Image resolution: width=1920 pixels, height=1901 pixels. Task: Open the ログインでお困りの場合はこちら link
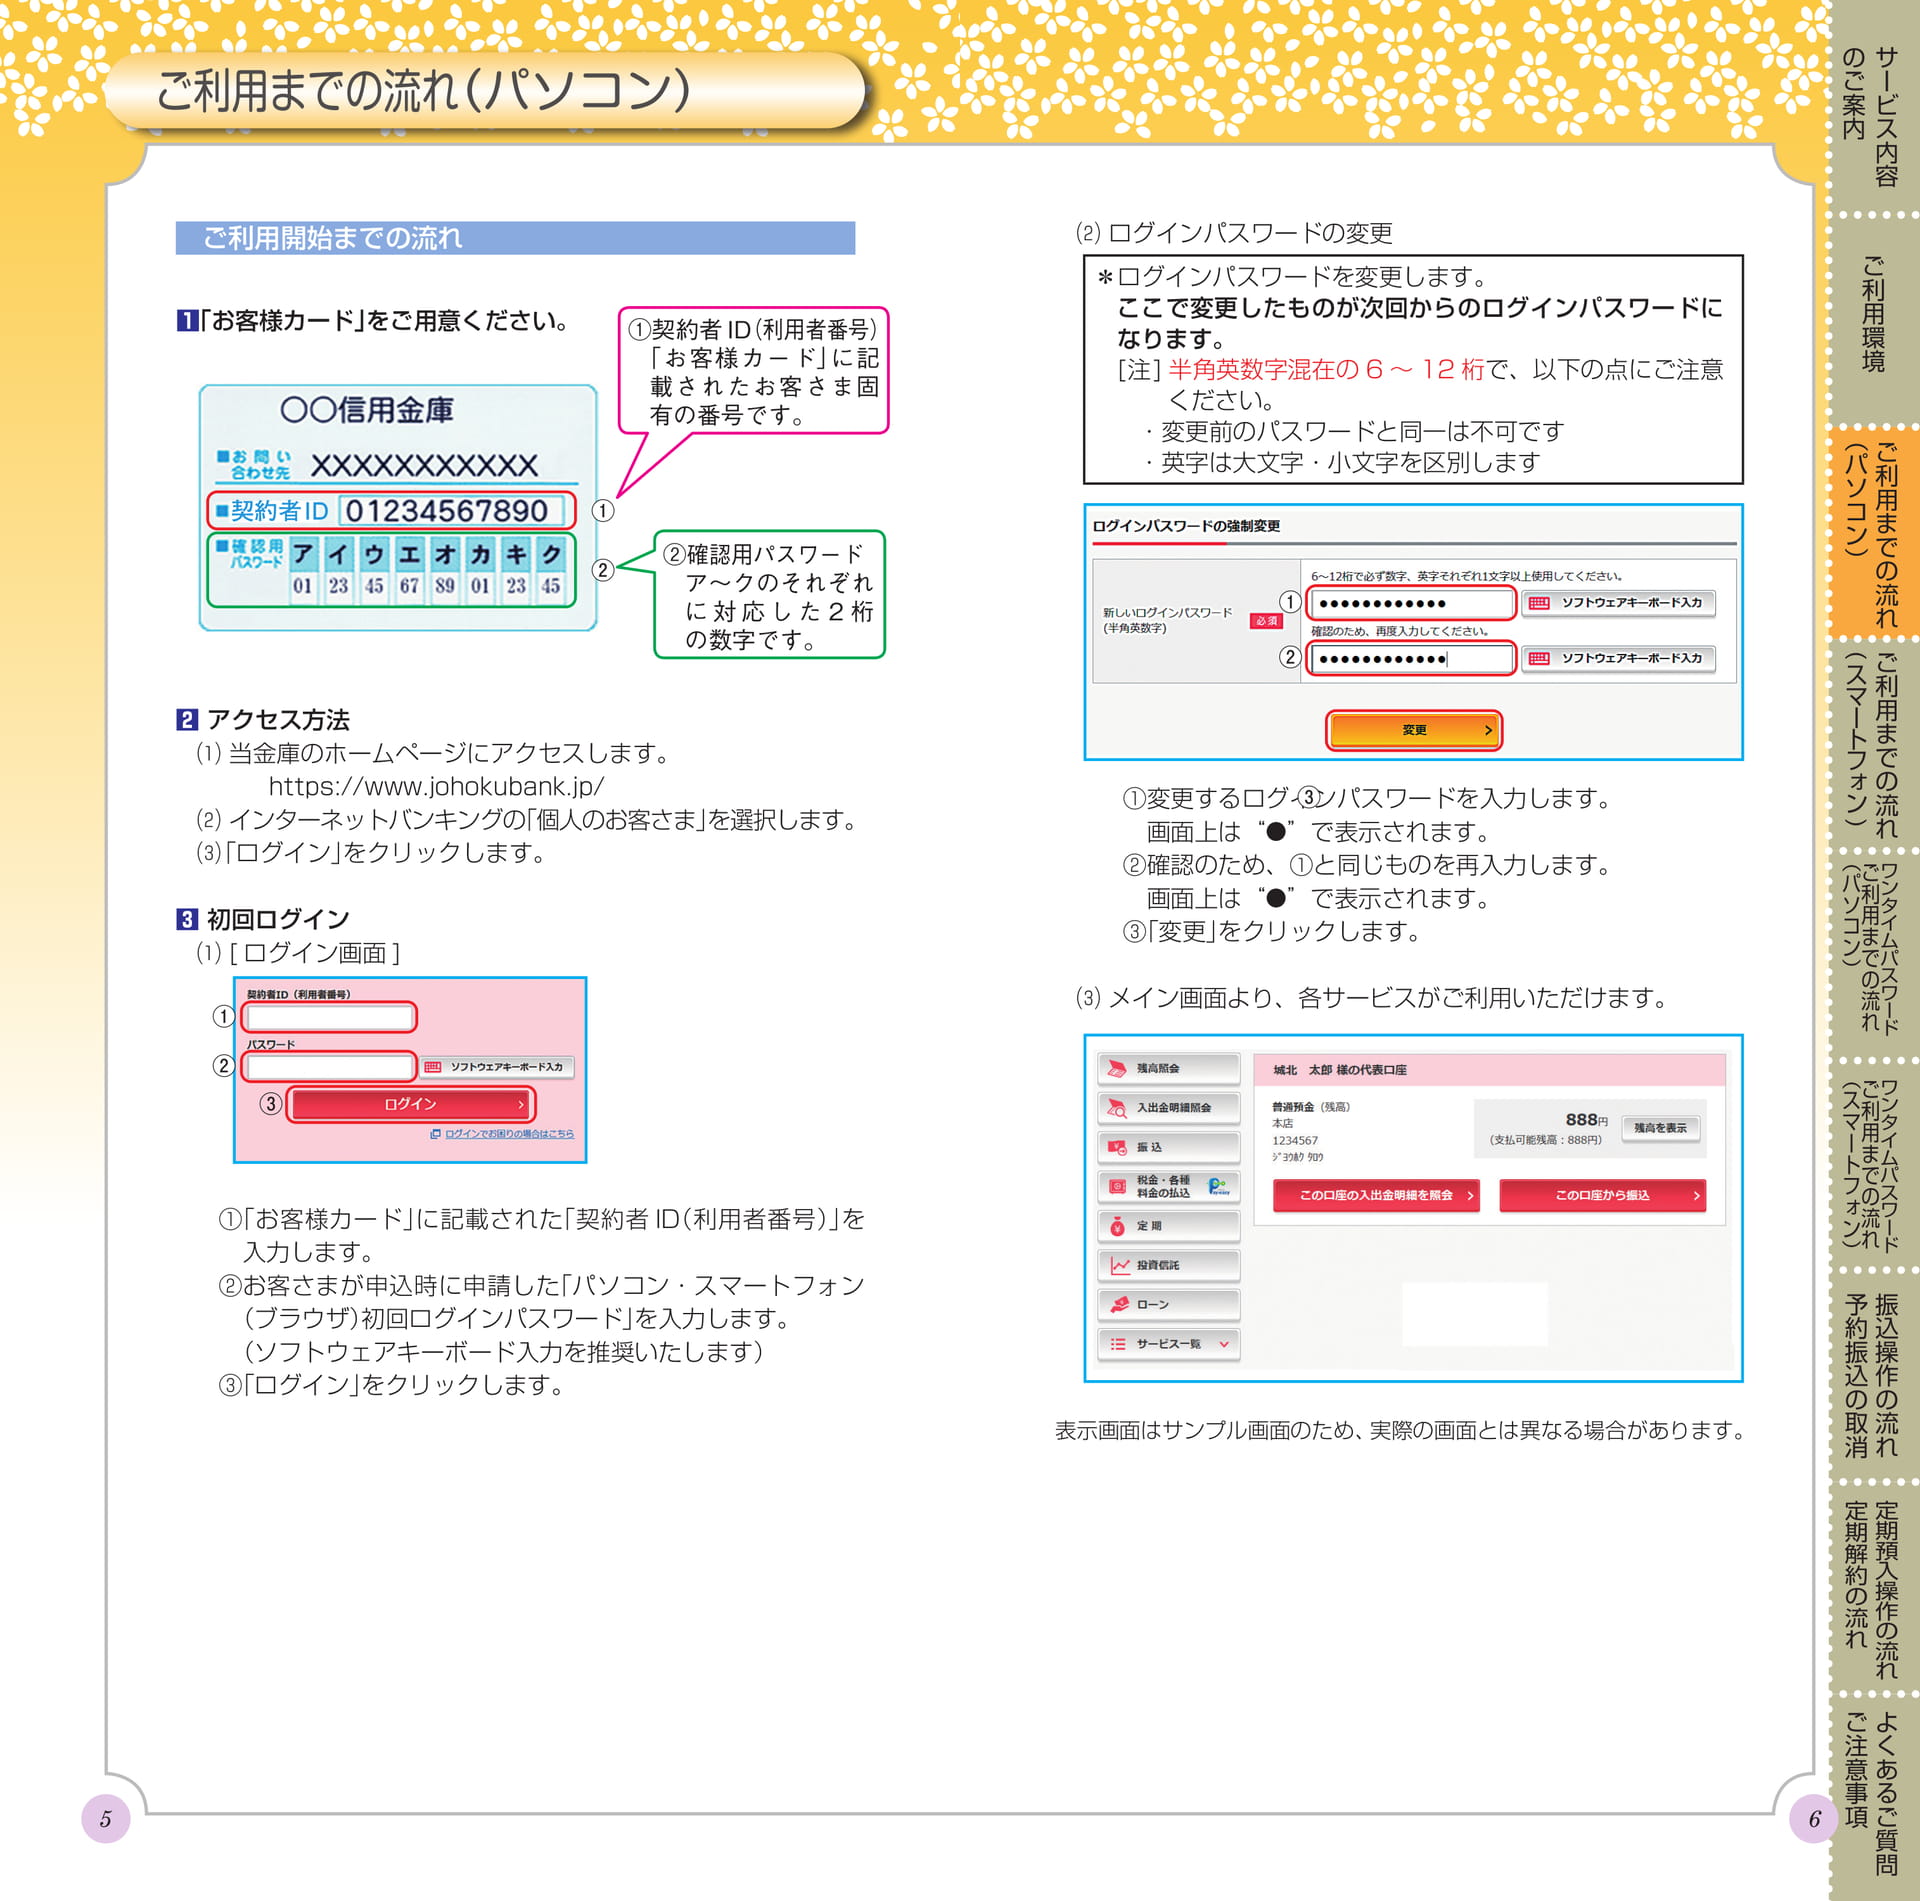[509, 1133]
